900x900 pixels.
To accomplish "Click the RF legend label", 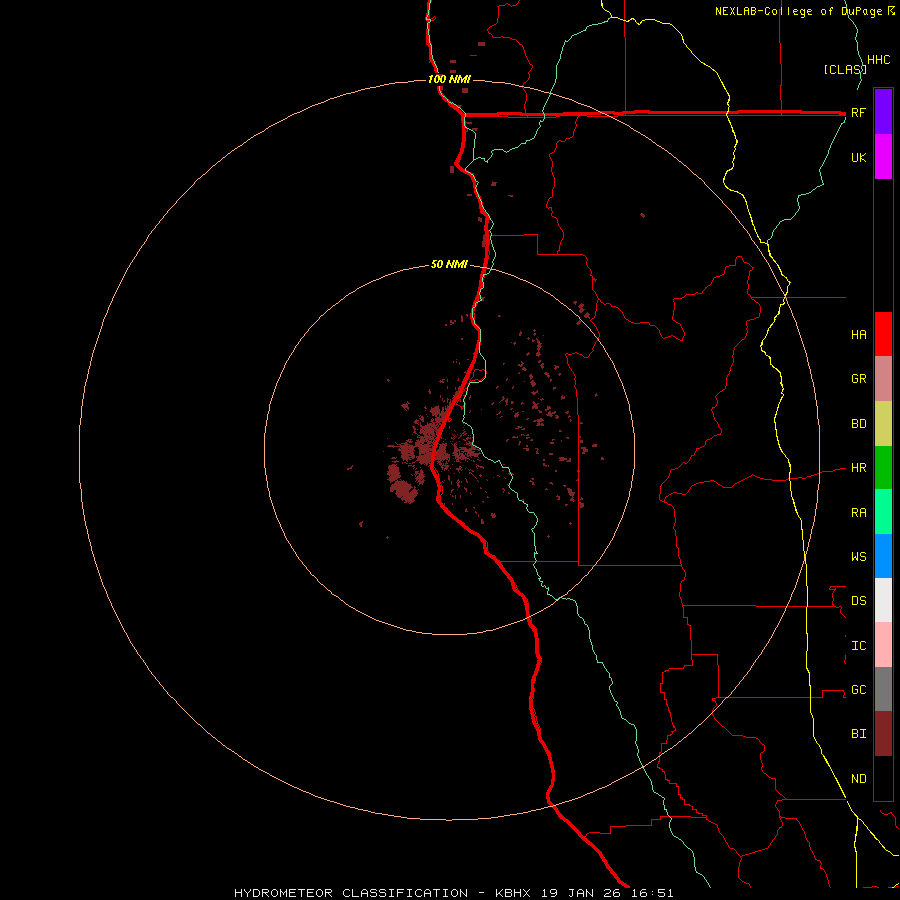I will click(x=858, y=112).
